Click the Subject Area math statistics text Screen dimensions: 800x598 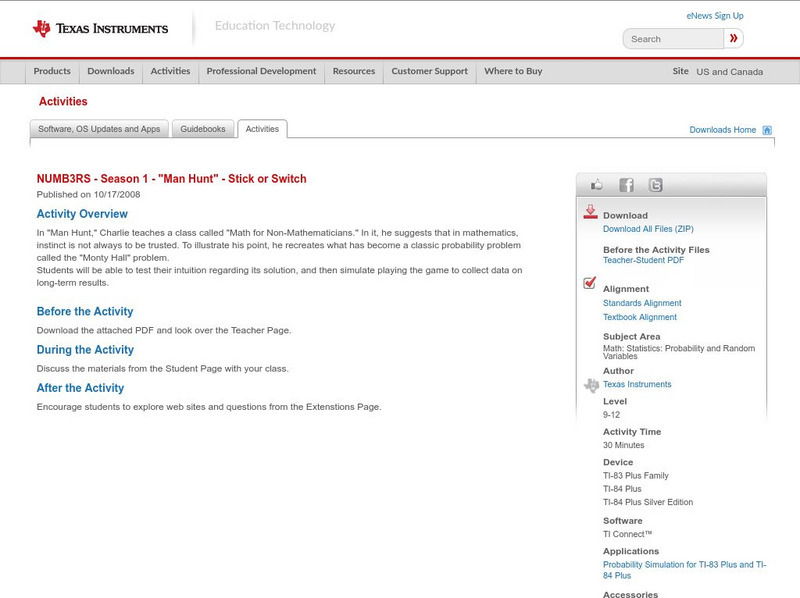pyautogui.click(x=679, y=352)
